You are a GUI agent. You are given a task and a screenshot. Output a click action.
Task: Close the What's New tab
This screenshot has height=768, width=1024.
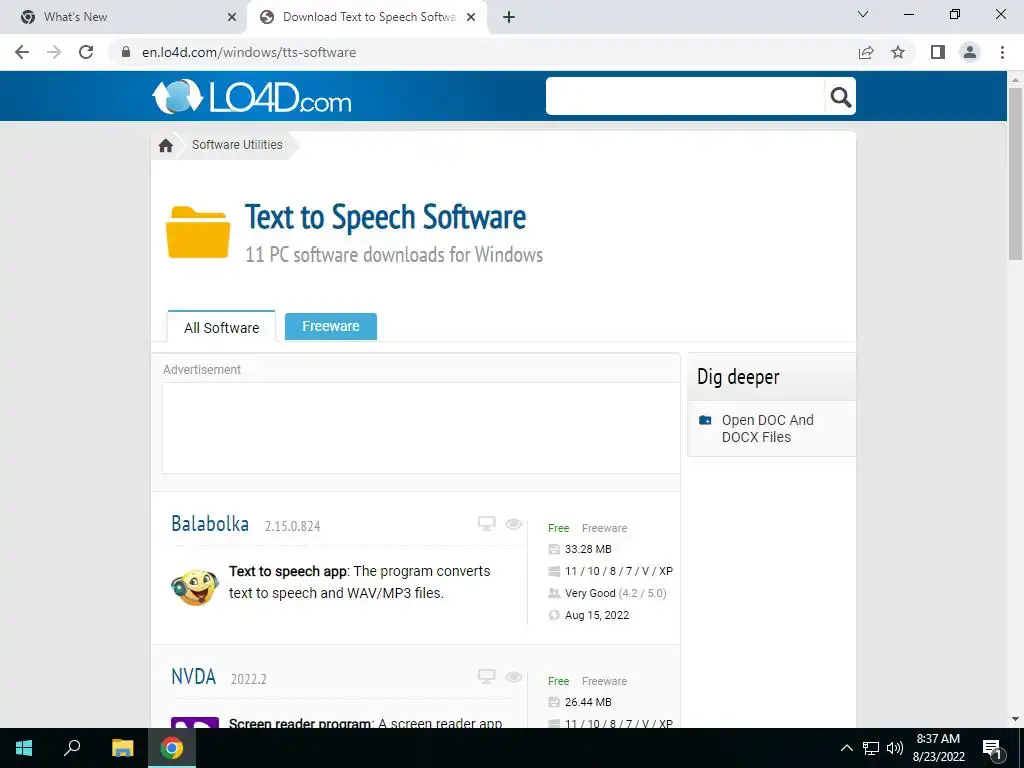coord(232,17)
